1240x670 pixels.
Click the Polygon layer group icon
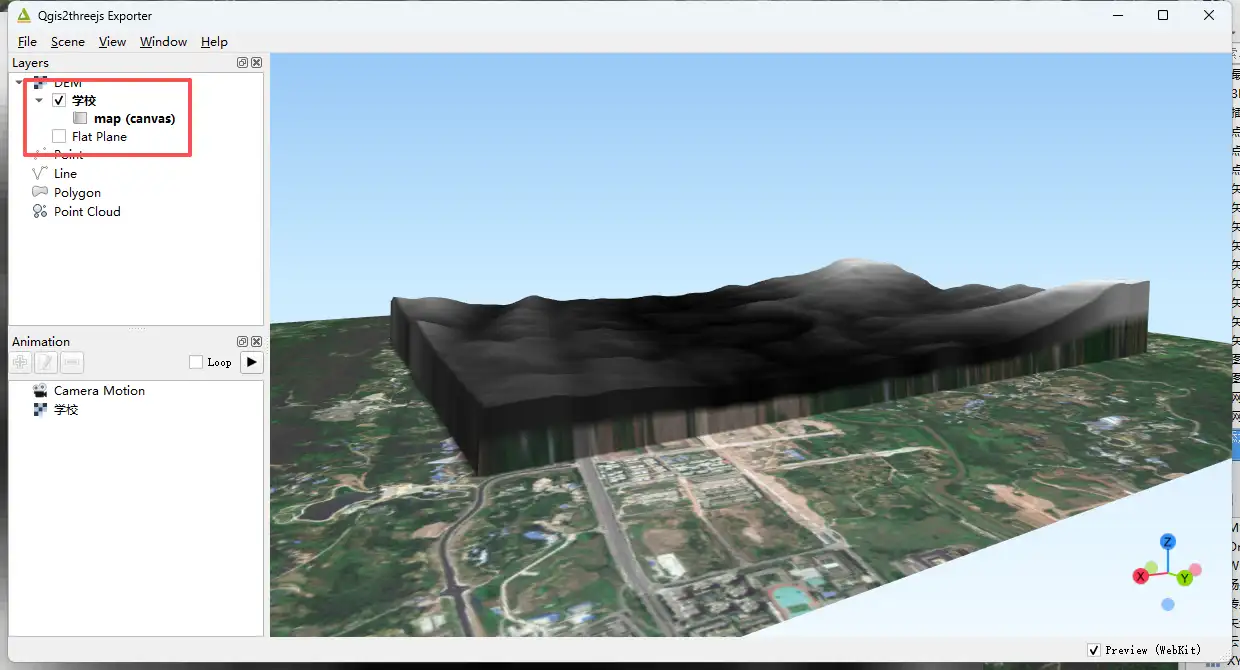click(x=40, y=192)
